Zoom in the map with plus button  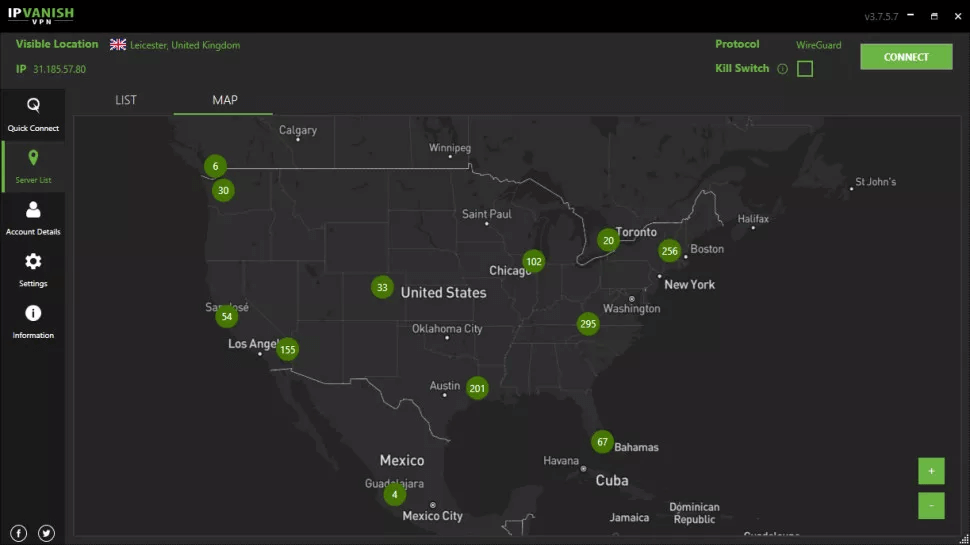tap(931, 471)
